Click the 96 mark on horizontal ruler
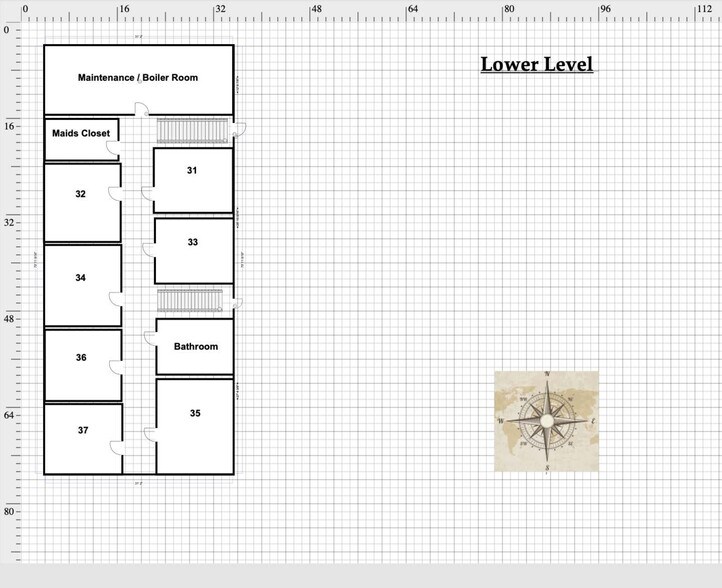This screenshot has height=588, width=722. click(x=605, y=9)
